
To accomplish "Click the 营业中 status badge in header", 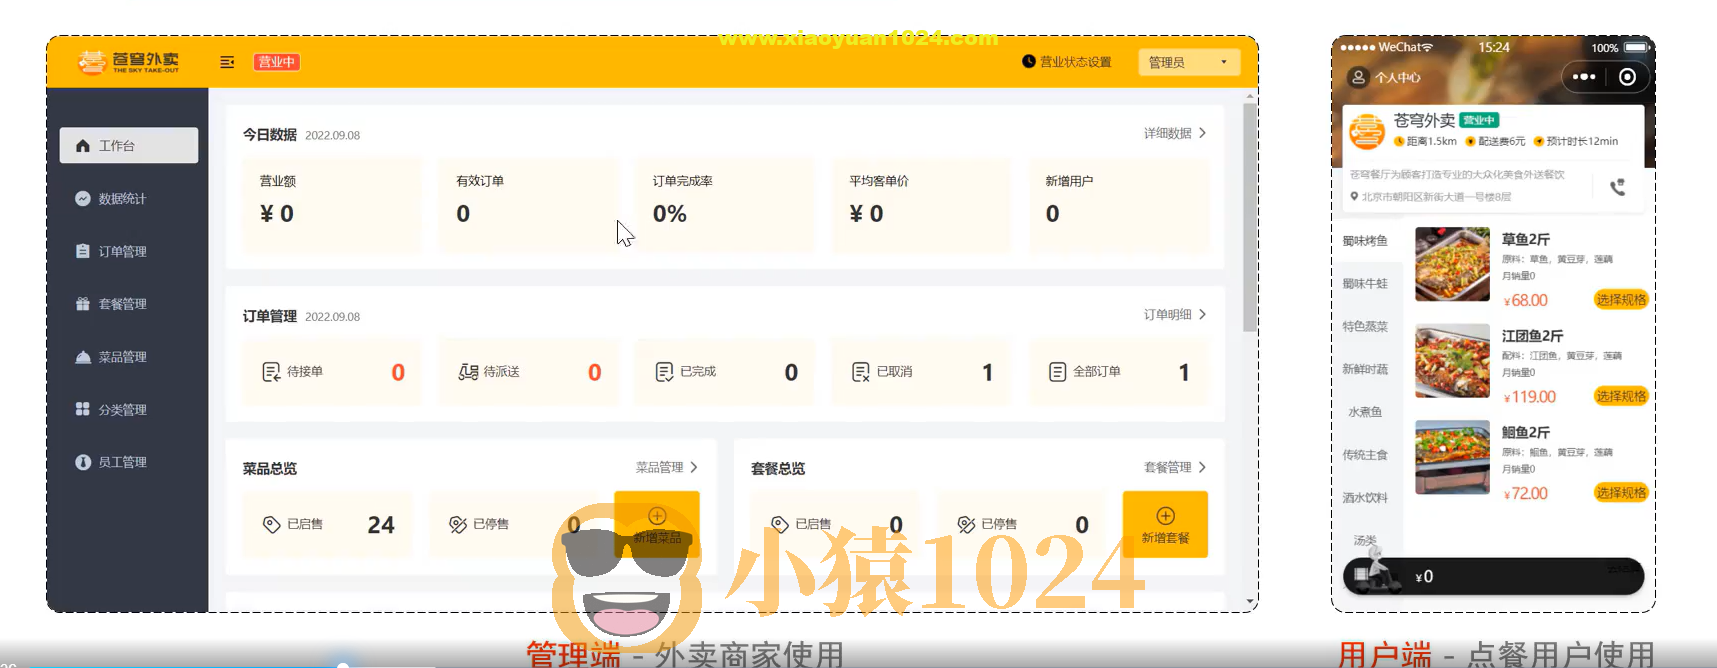I will tap(276, 62).
